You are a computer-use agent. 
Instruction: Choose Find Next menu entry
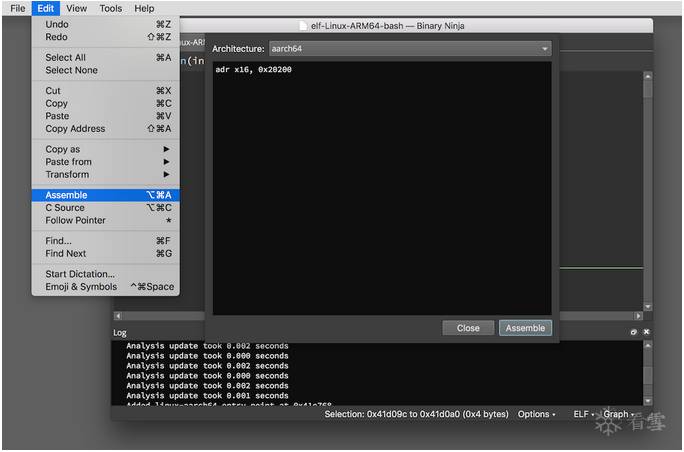click(x=106, y=253)
